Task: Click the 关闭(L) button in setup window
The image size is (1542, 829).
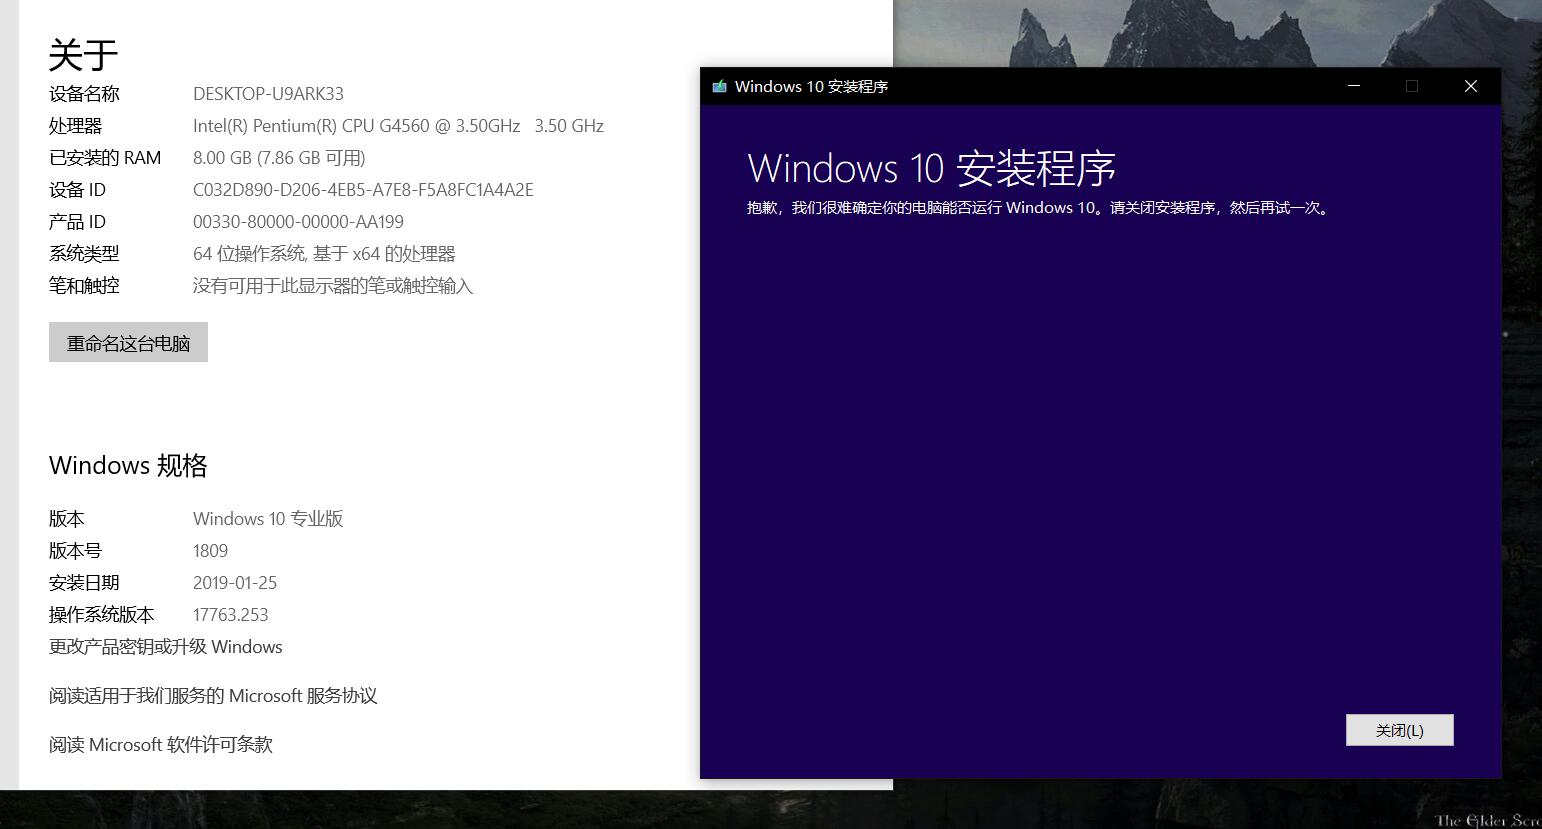Action: pos(1399,730)
